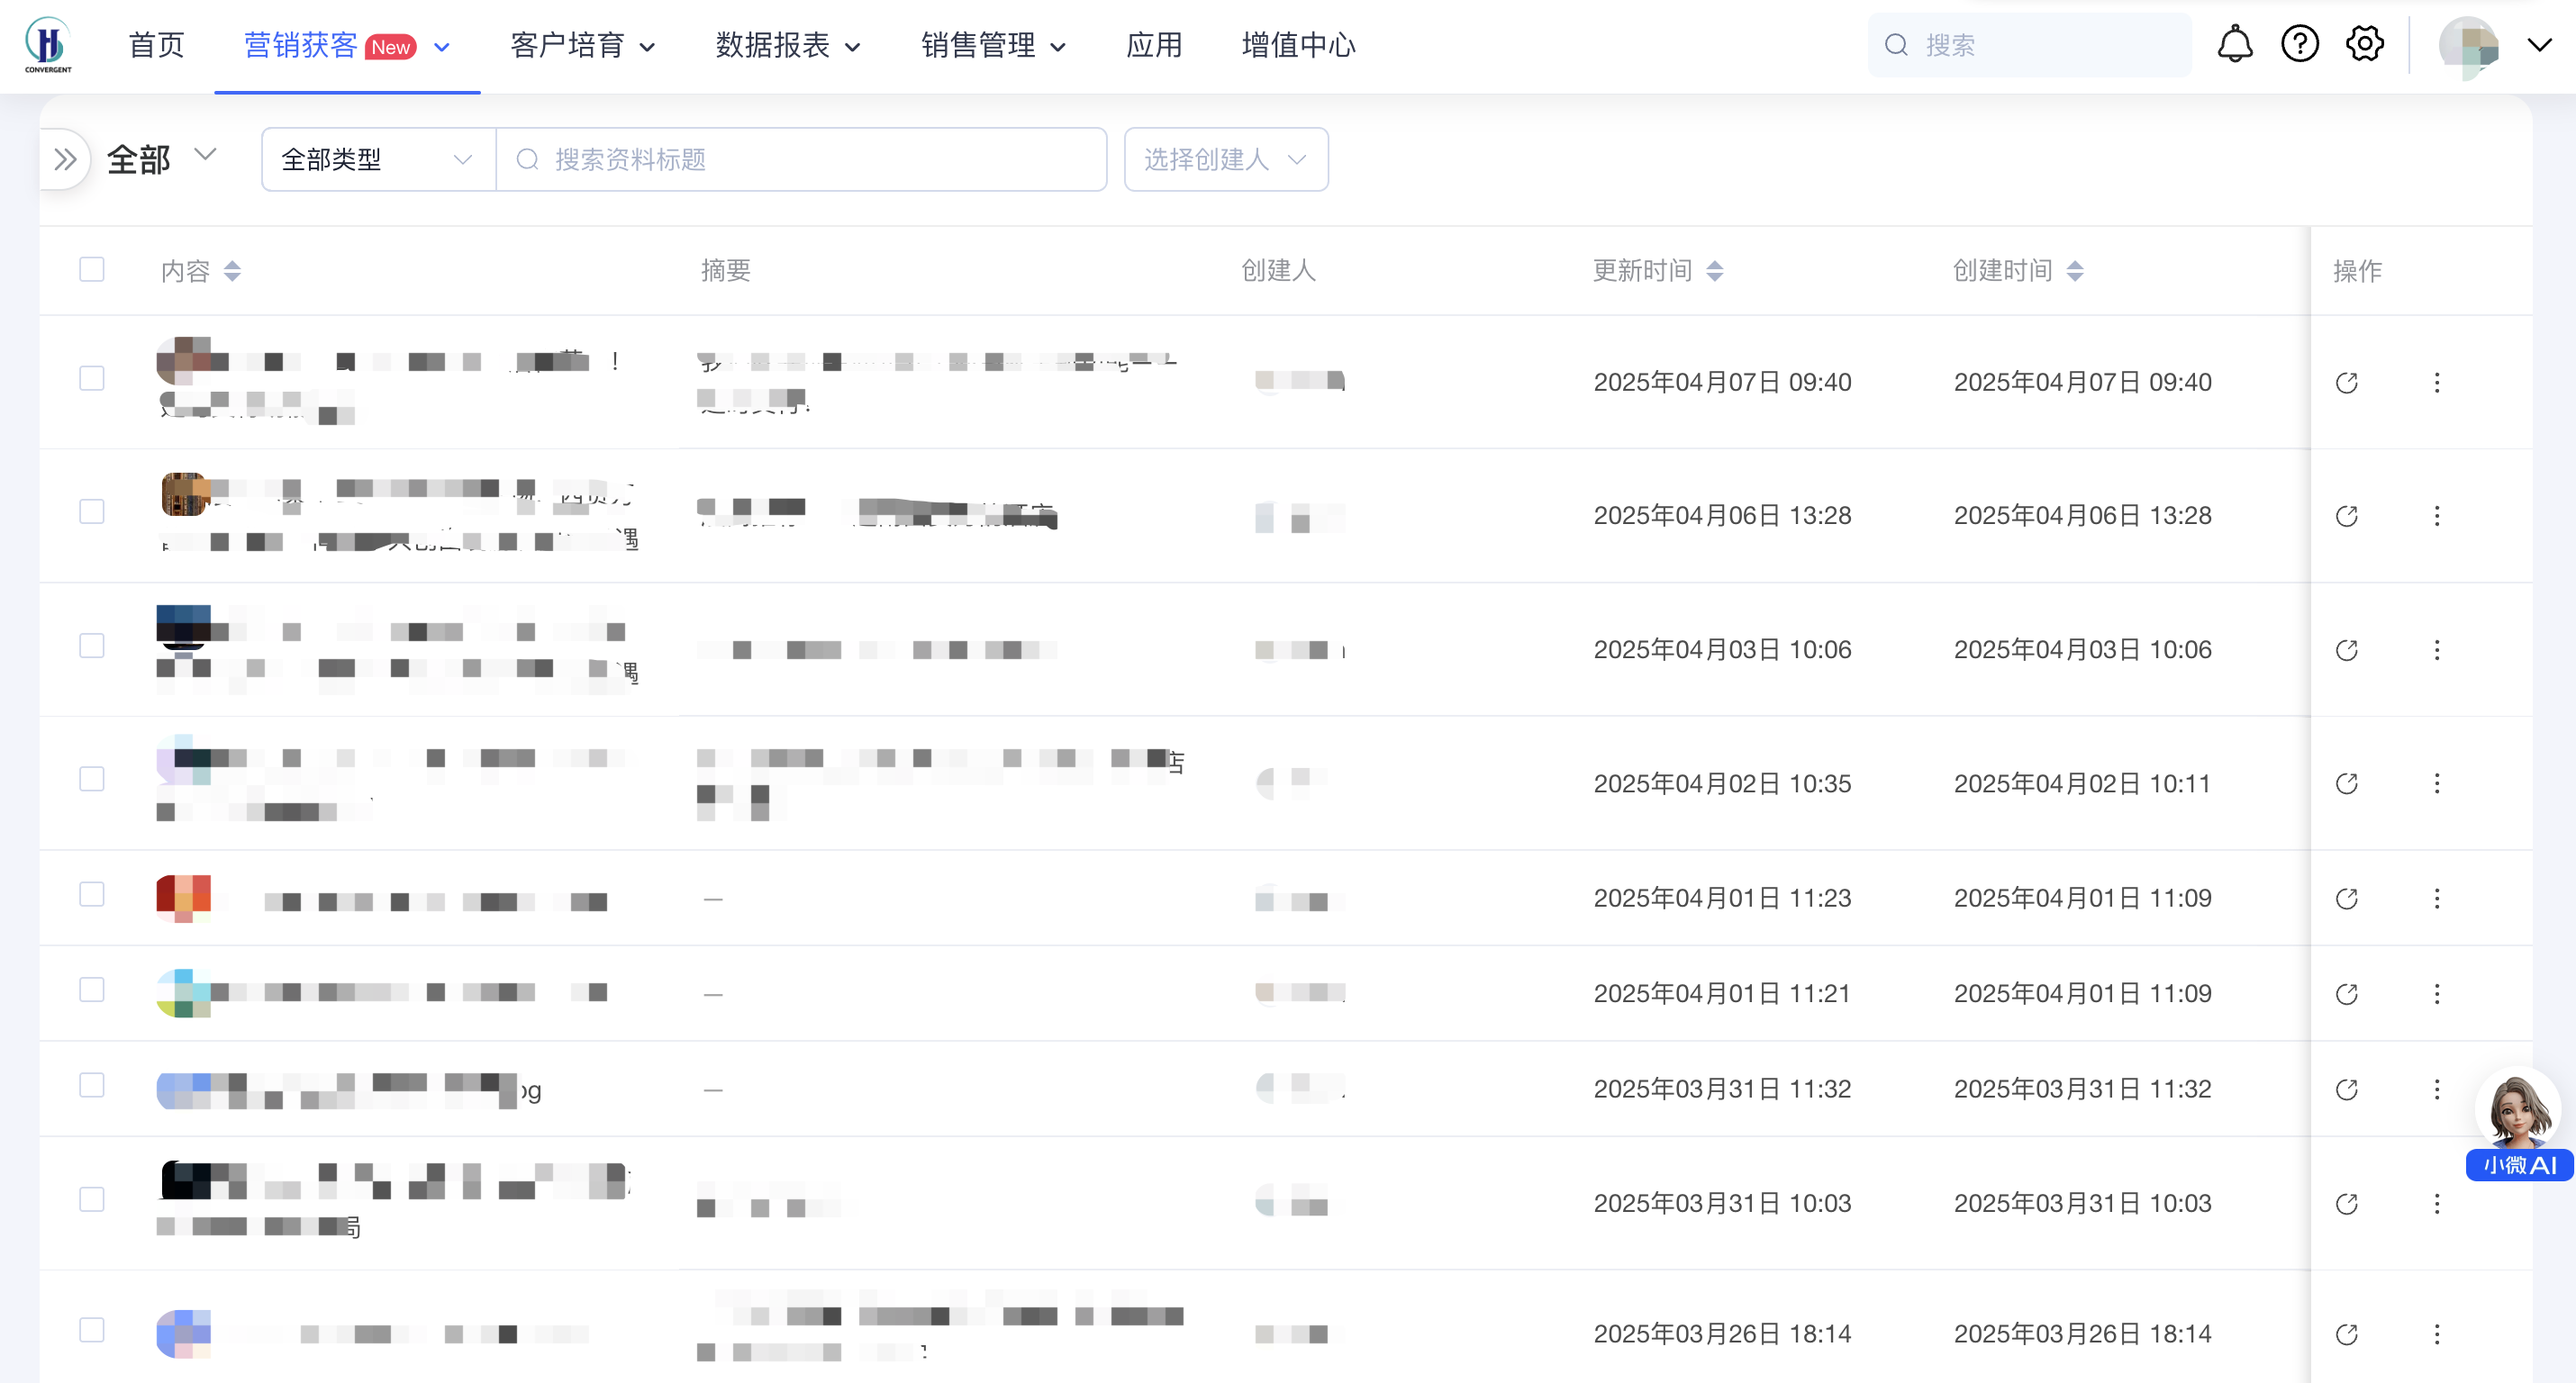2576x1383 pixels.
Task: Expand sidebar with double-chevron icon
Action: [65, 159]
